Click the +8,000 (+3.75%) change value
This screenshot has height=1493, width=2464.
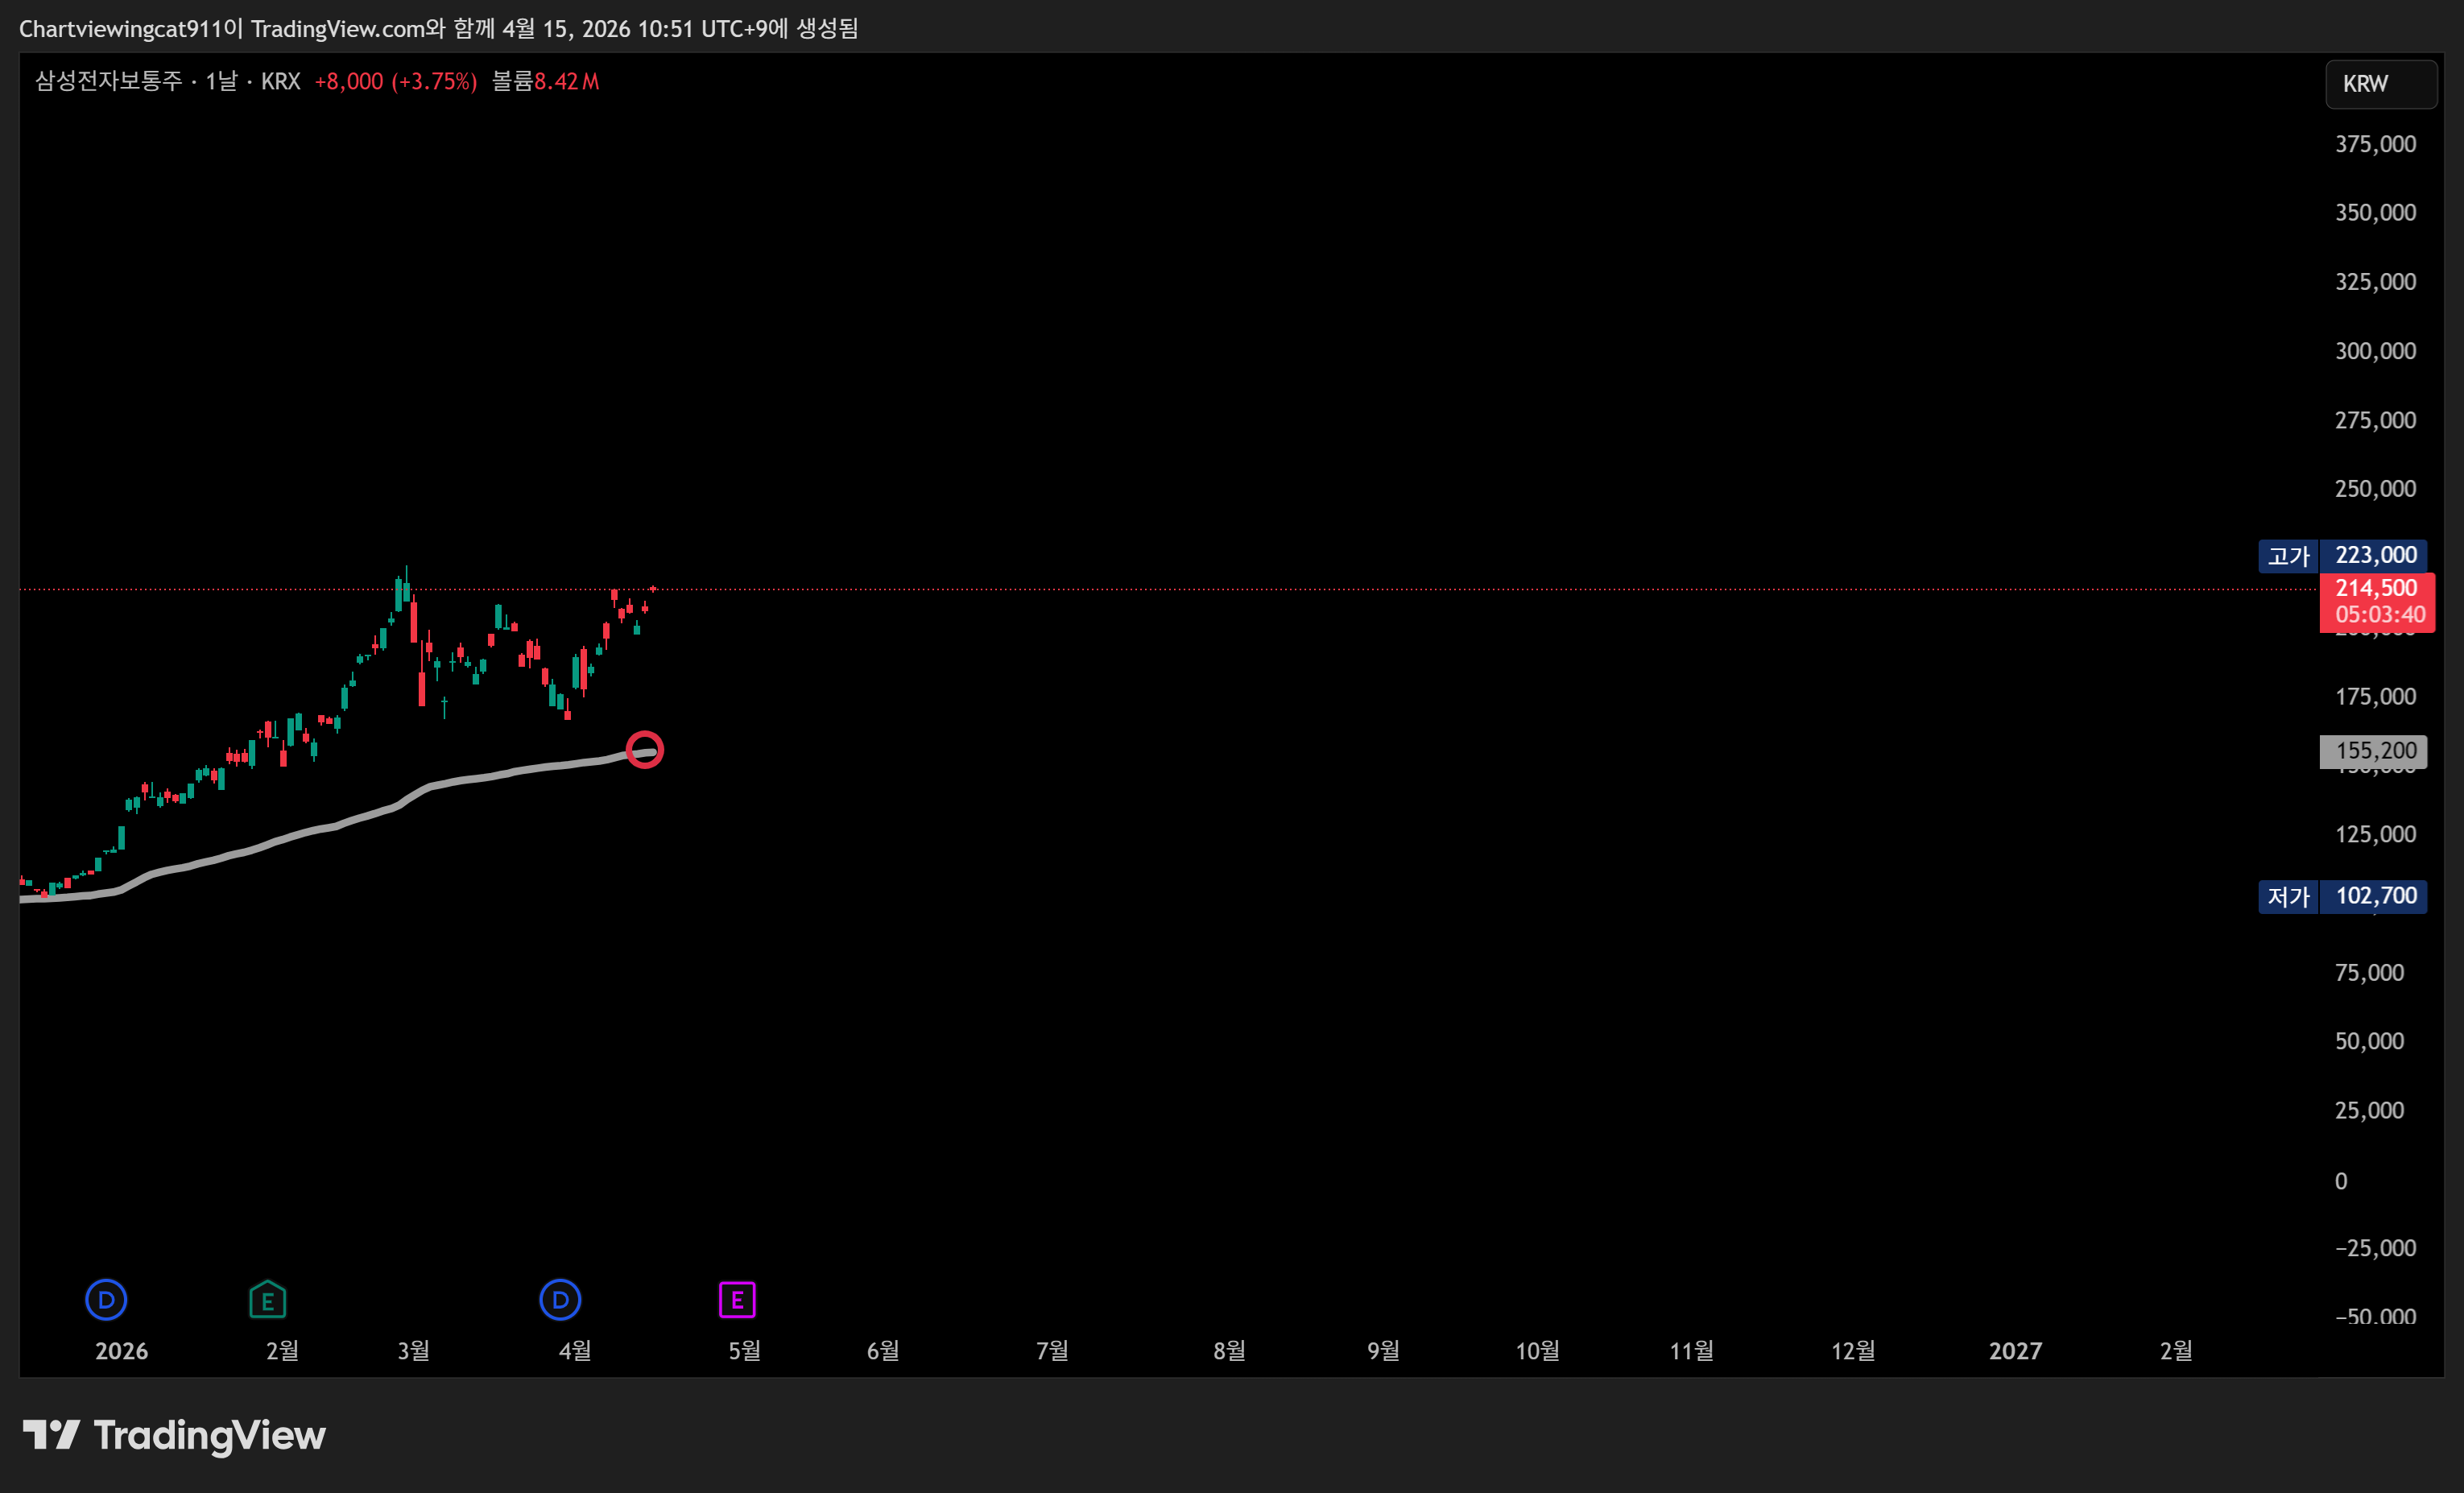pyautogui.click(x=395, y=81)
